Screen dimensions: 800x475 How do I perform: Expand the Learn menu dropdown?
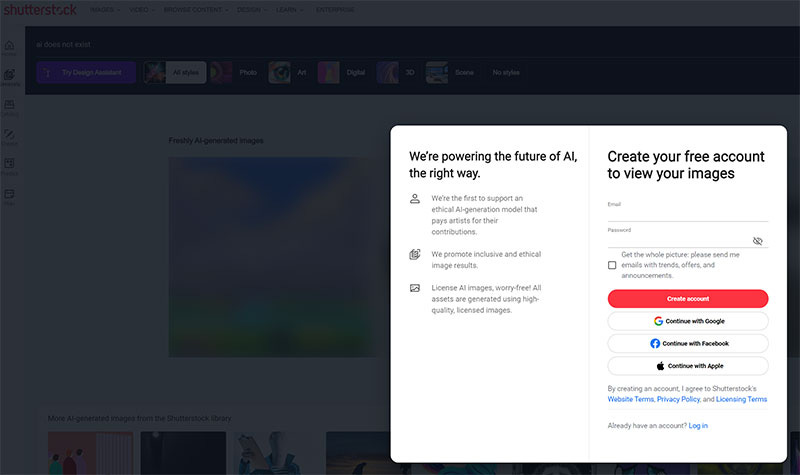[289, 10]
